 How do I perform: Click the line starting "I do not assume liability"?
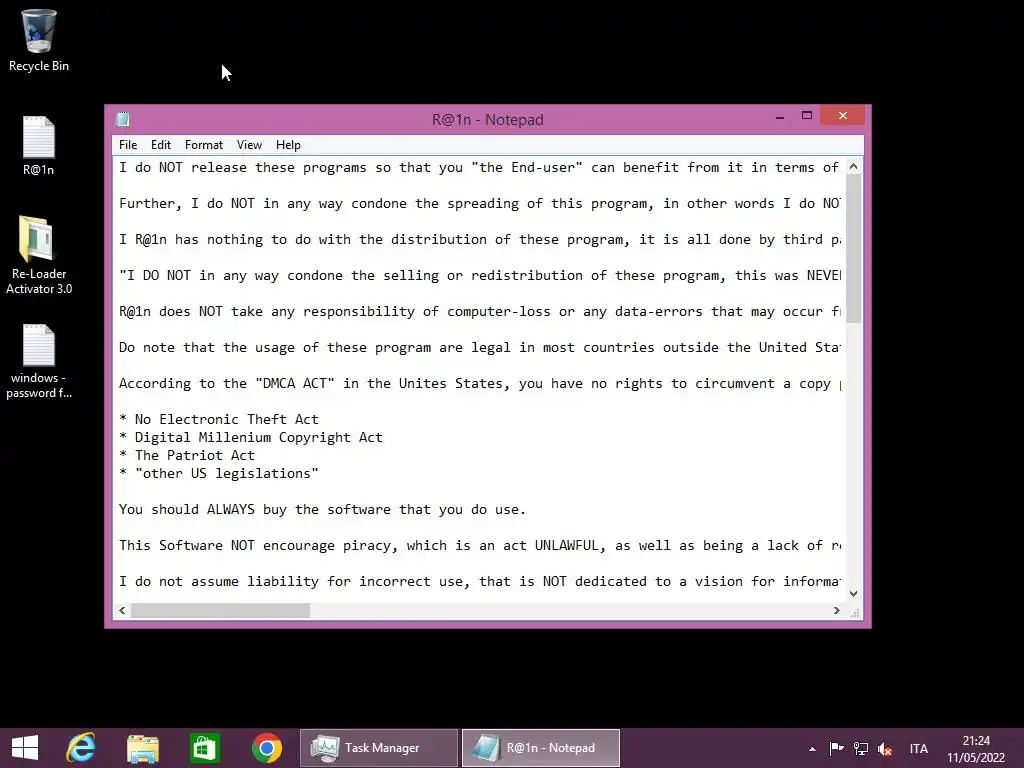[480, 581]
